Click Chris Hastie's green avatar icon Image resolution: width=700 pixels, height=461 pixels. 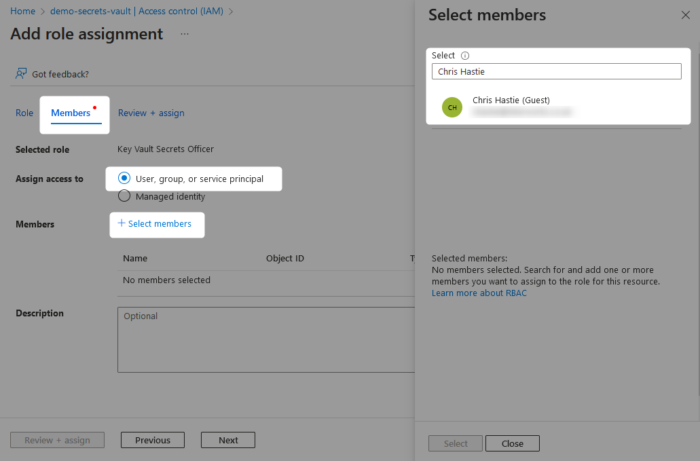(452, 107)
